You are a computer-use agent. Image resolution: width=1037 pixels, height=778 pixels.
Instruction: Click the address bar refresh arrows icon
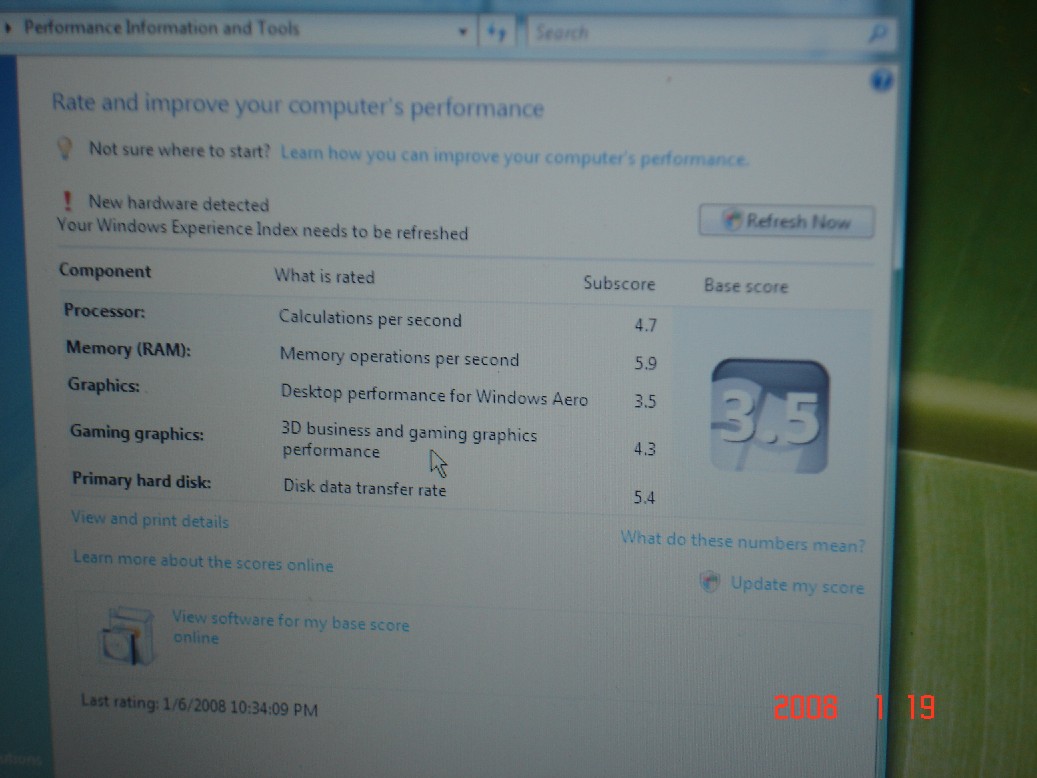(x=496, y=31)
